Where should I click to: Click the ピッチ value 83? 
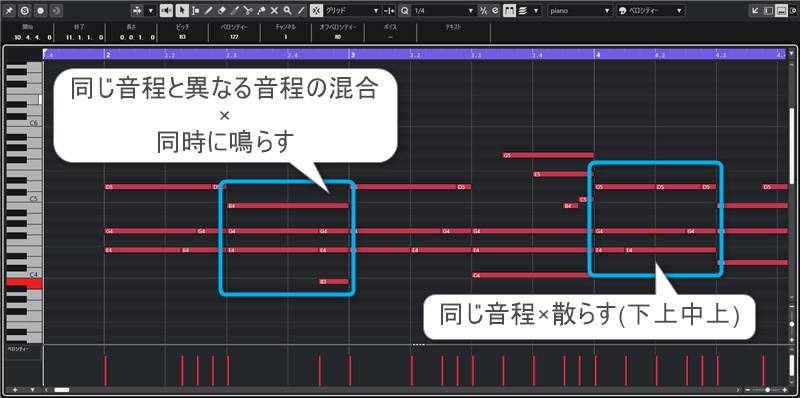click(x=183, y=37)
